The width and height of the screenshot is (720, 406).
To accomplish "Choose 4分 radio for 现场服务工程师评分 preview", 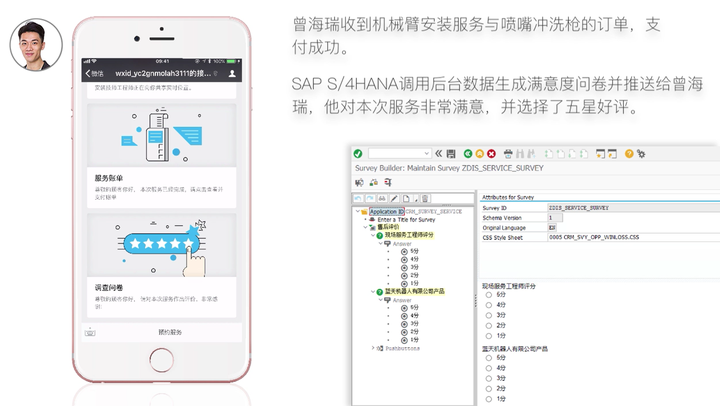I will (489, 305).
